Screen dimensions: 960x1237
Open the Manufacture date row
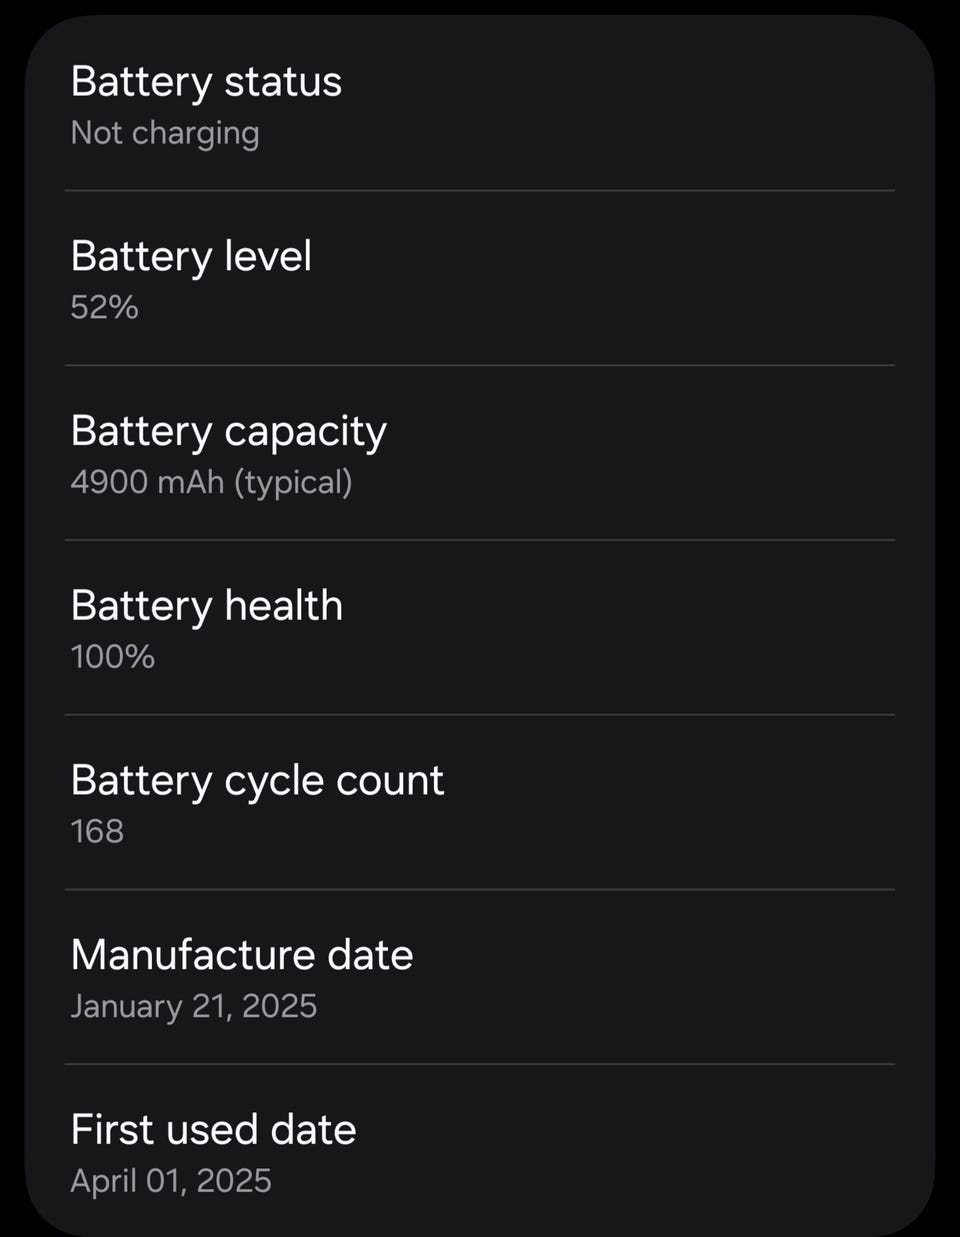click(x=480, y=977)
